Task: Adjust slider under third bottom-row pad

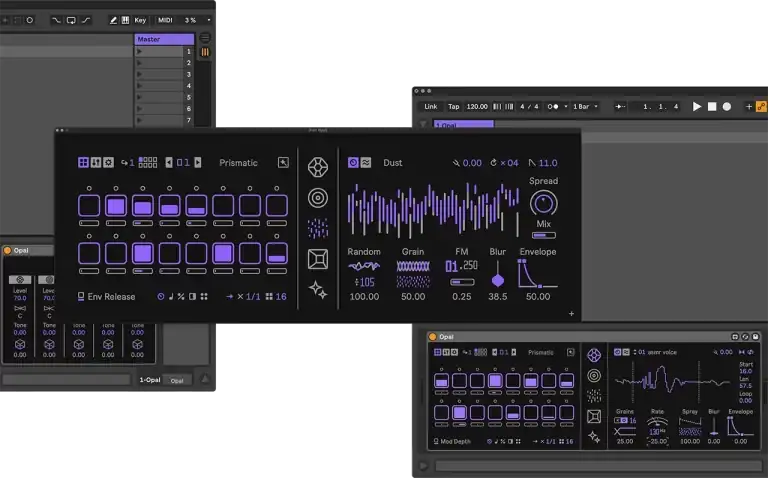Action: tap(143, 271)
